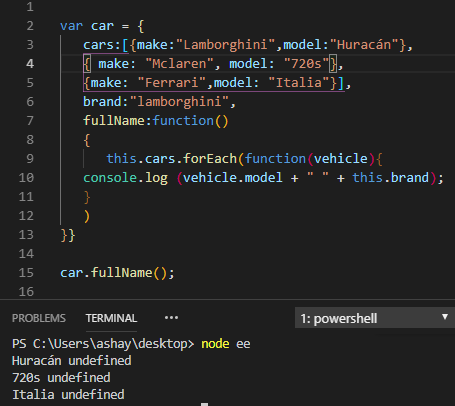Click 'console' on line 10

110,178
